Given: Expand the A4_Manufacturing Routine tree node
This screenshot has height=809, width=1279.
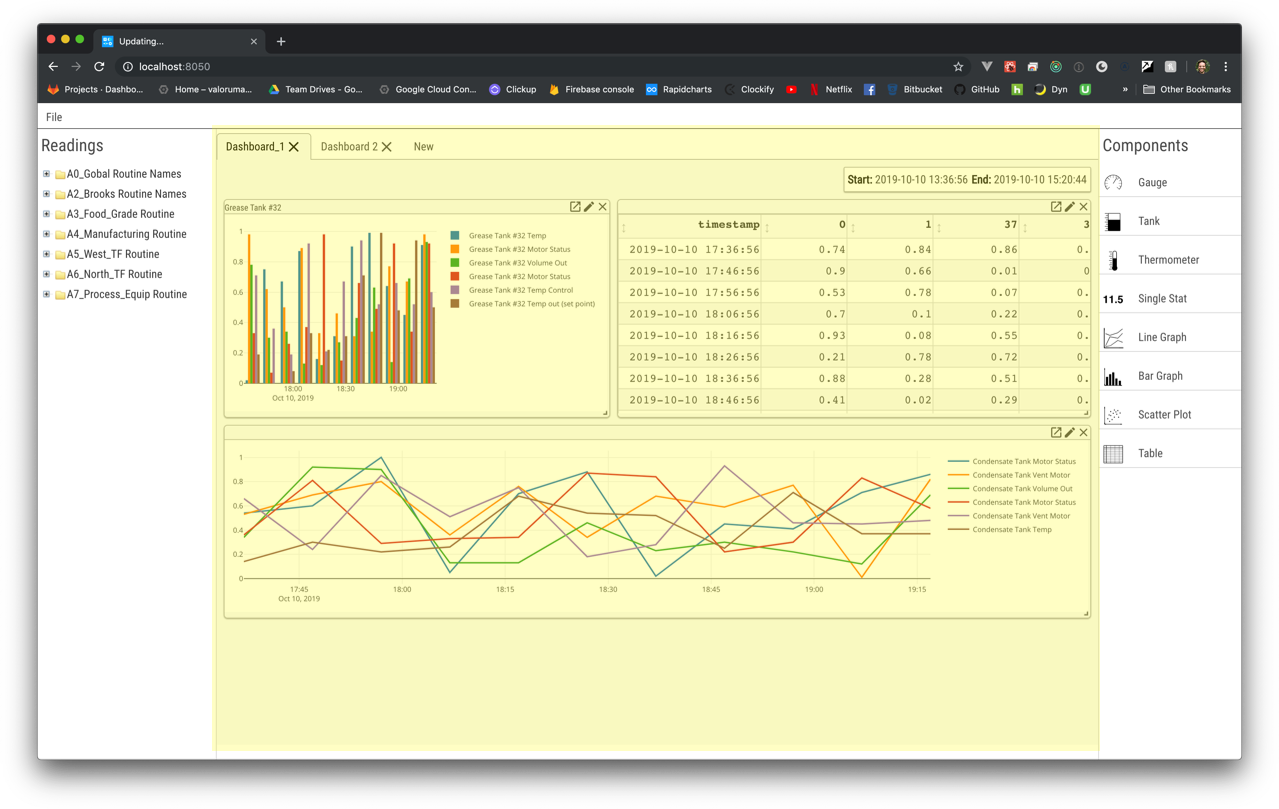Looking at the screenshot, I should [x=46, y=234].
